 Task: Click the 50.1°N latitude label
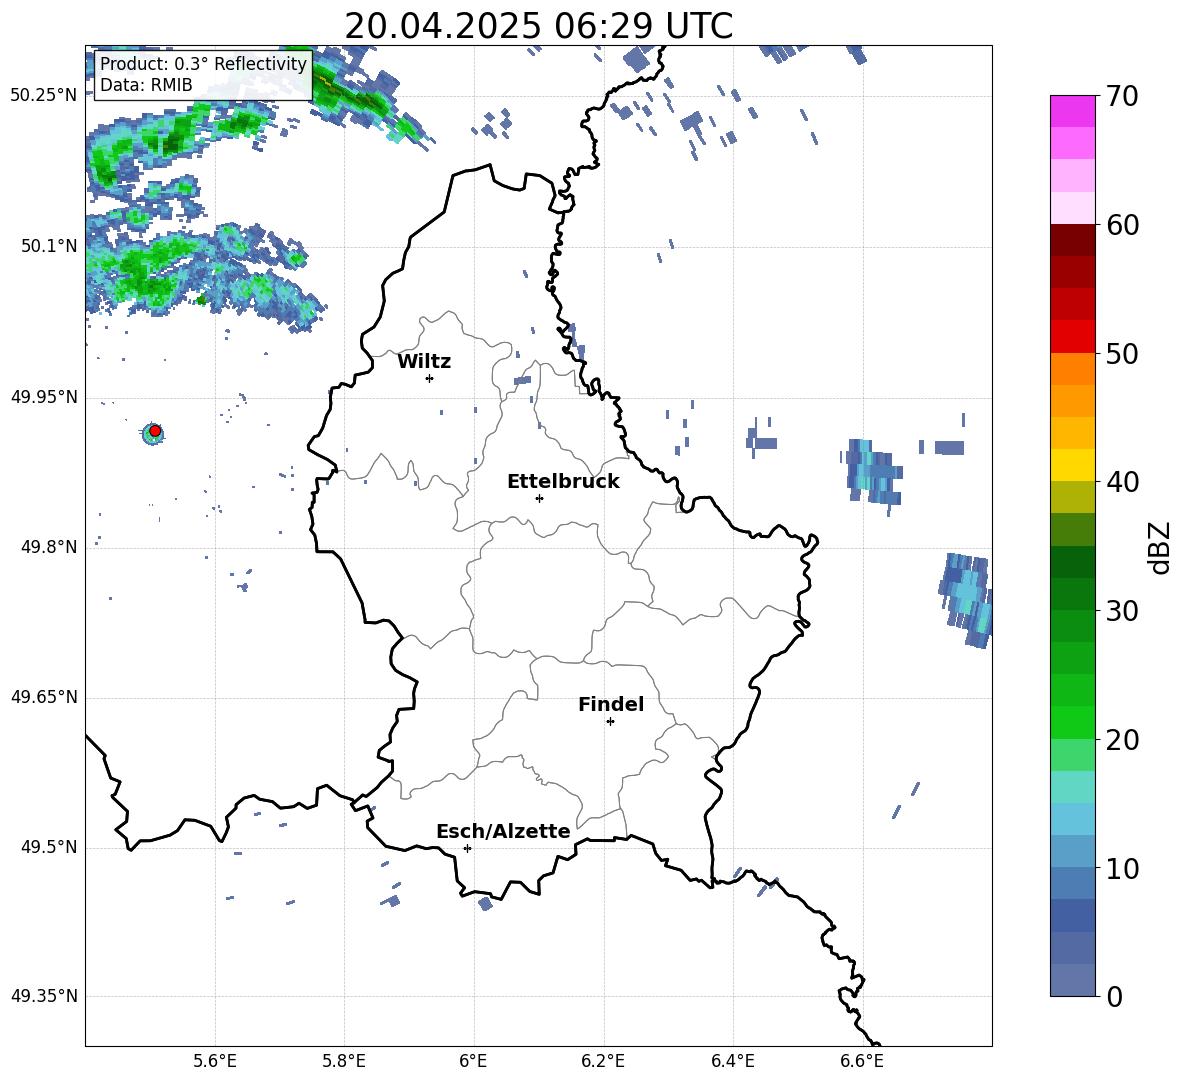(49, 246)
